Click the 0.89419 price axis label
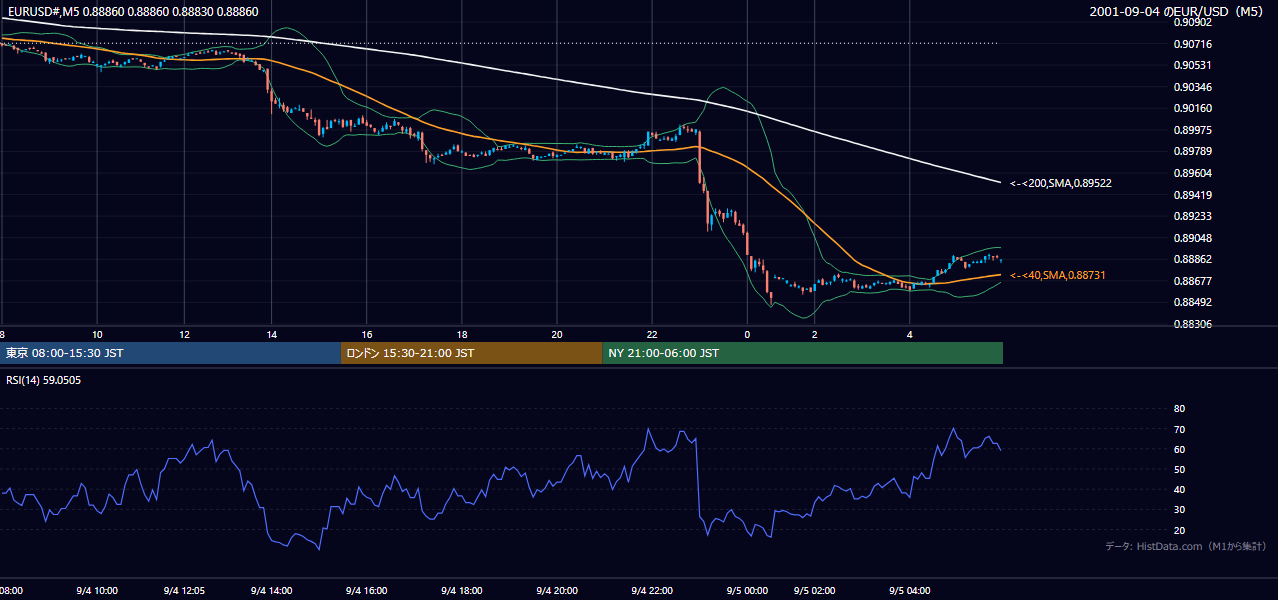1278x600 pixels. [1193, 195]
